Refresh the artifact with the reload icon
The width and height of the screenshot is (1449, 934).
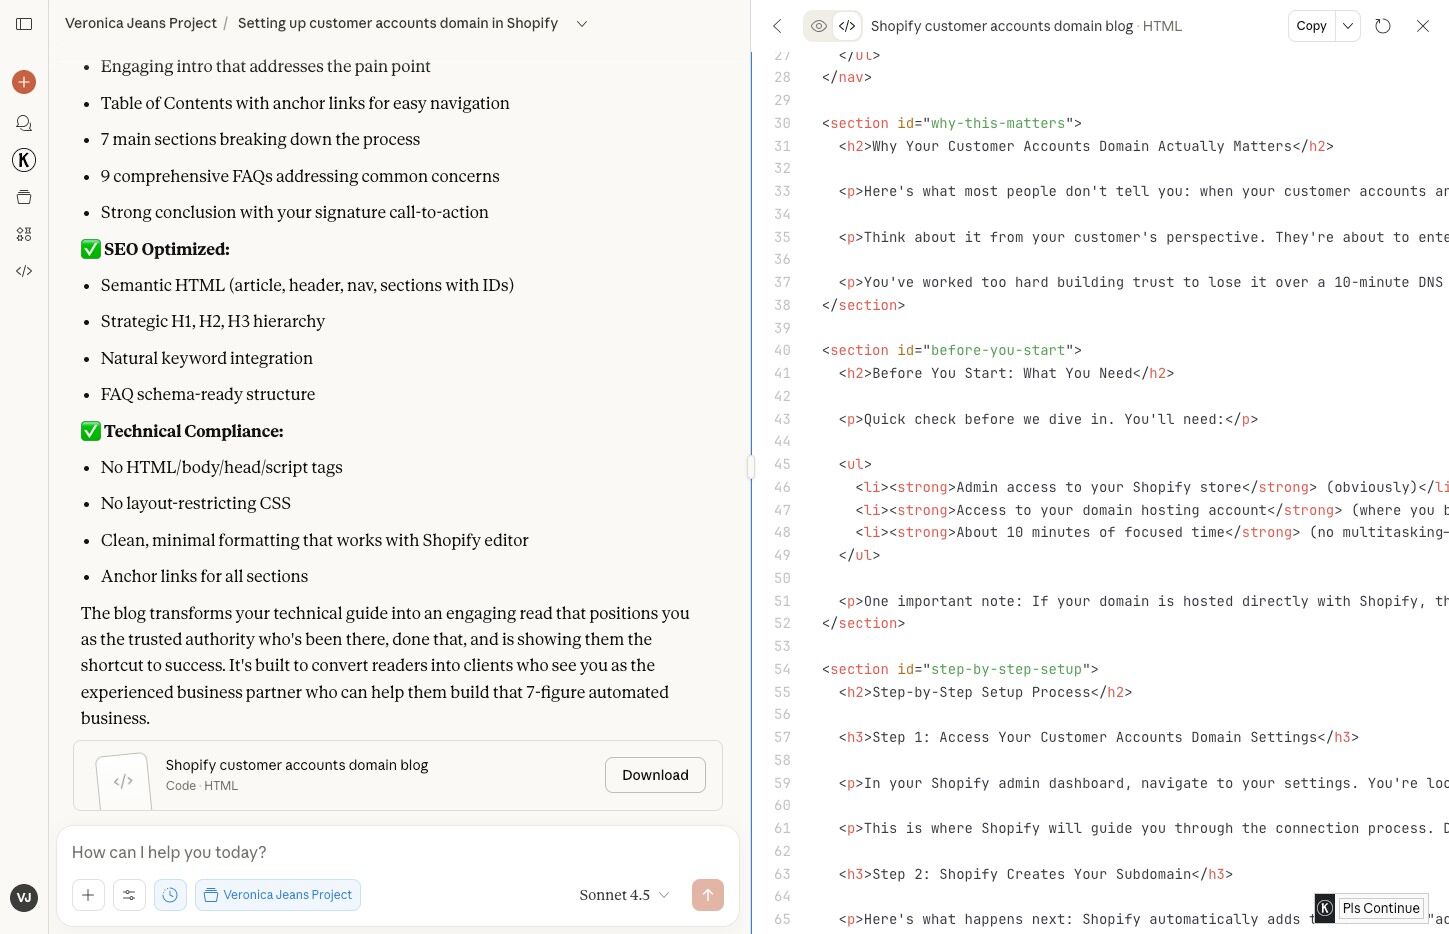pos(1383,26)
